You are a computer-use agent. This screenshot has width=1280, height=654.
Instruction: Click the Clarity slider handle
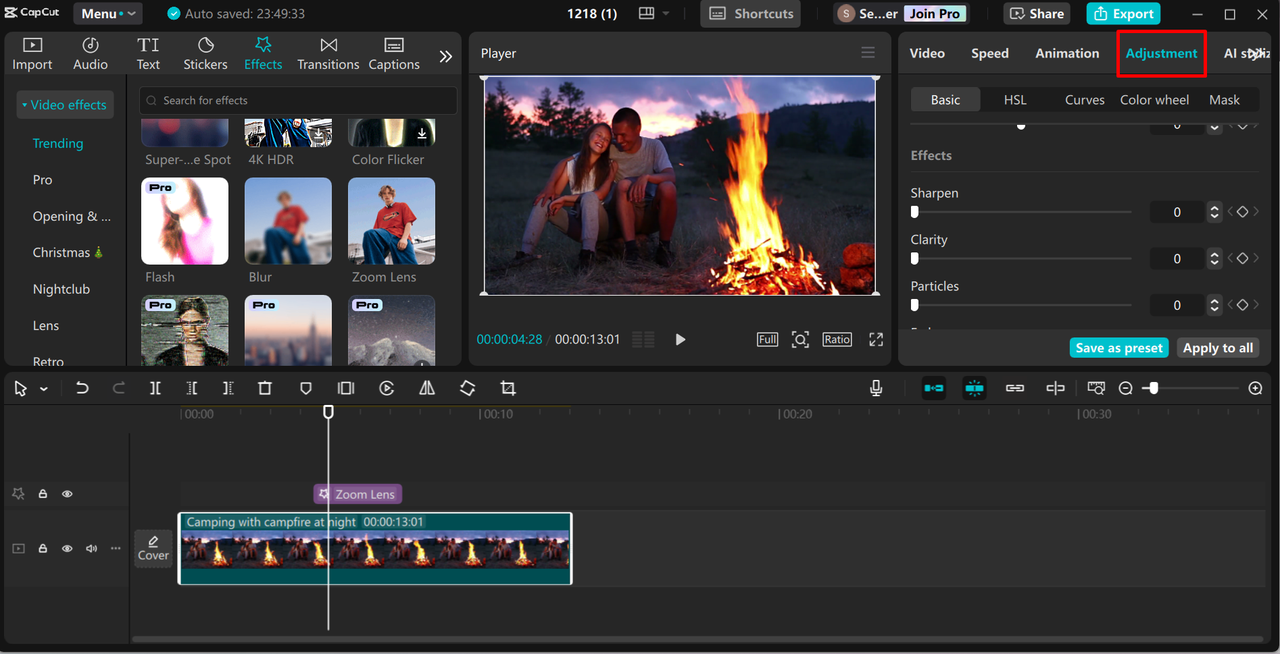tap(914, 258)
